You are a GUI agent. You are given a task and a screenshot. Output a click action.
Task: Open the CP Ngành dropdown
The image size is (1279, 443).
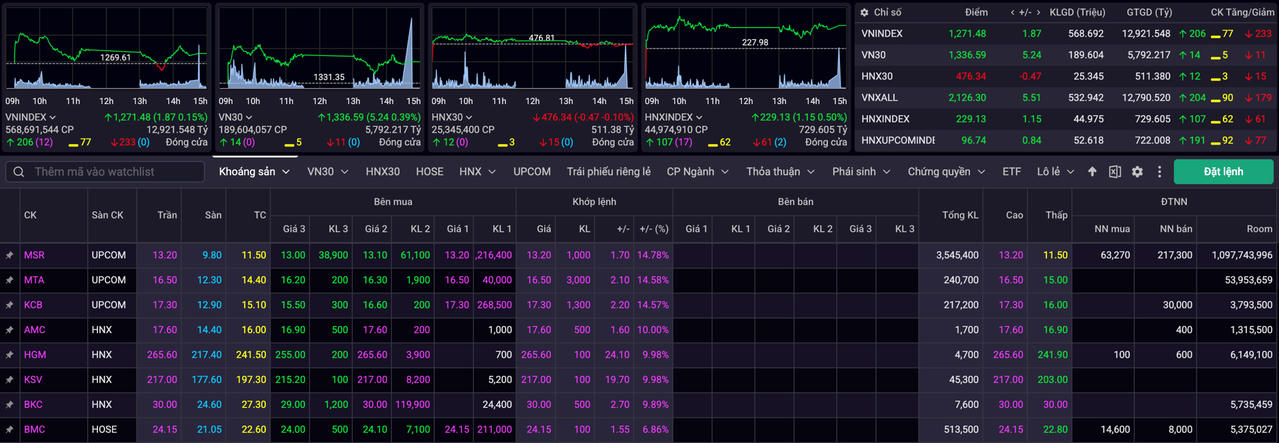click(x=697, y=172)
